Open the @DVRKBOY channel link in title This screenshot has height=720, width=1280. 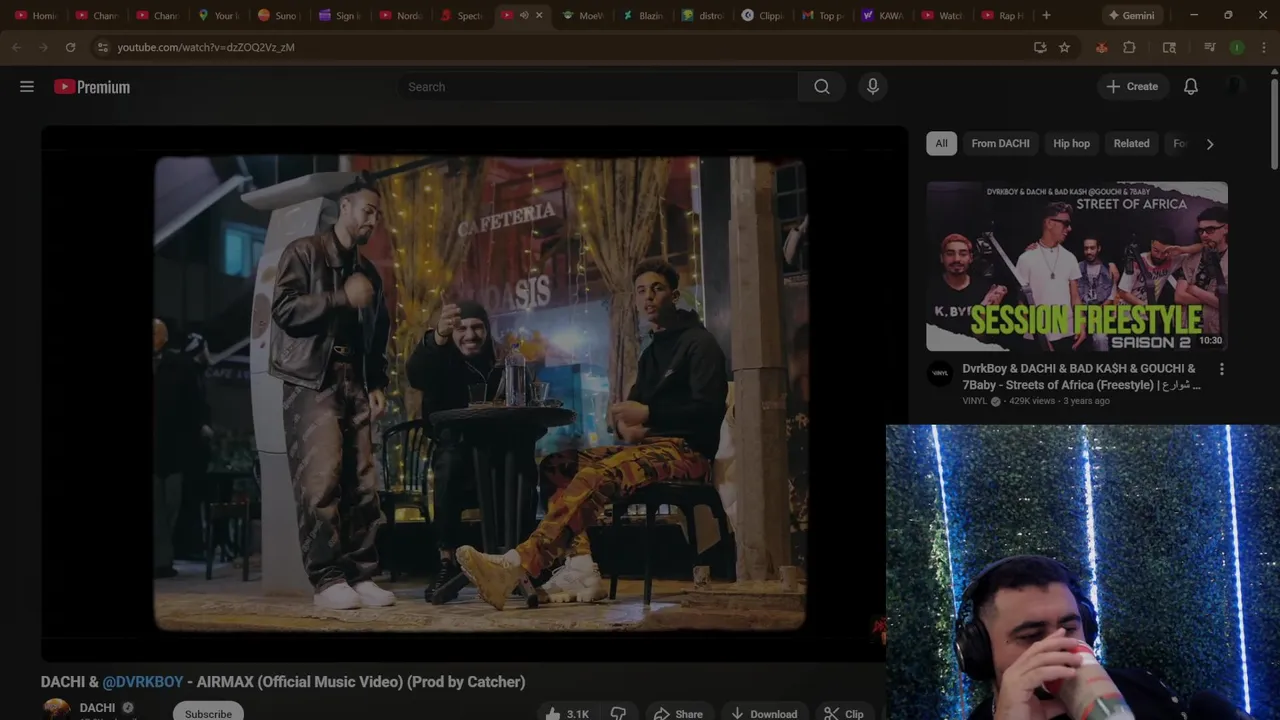point(143,682)
